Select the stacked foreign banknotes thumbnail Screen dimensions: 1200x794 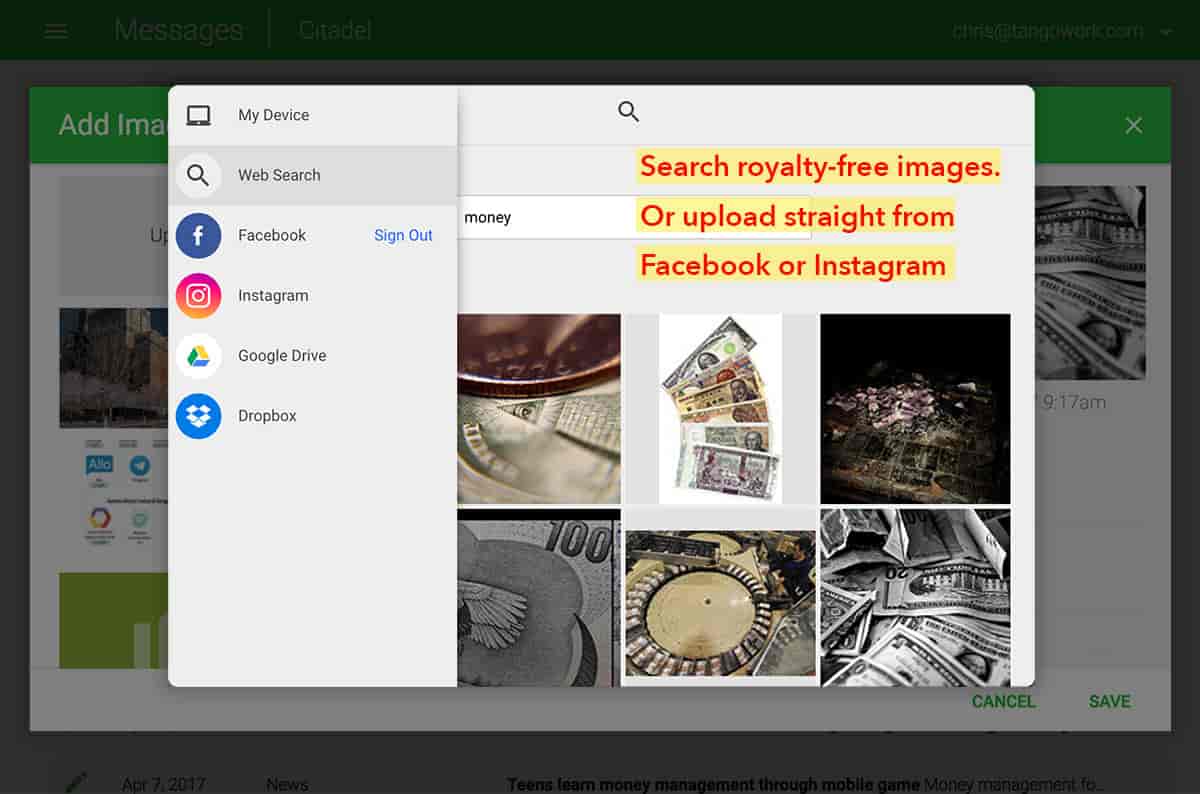(x=720, y=409)
